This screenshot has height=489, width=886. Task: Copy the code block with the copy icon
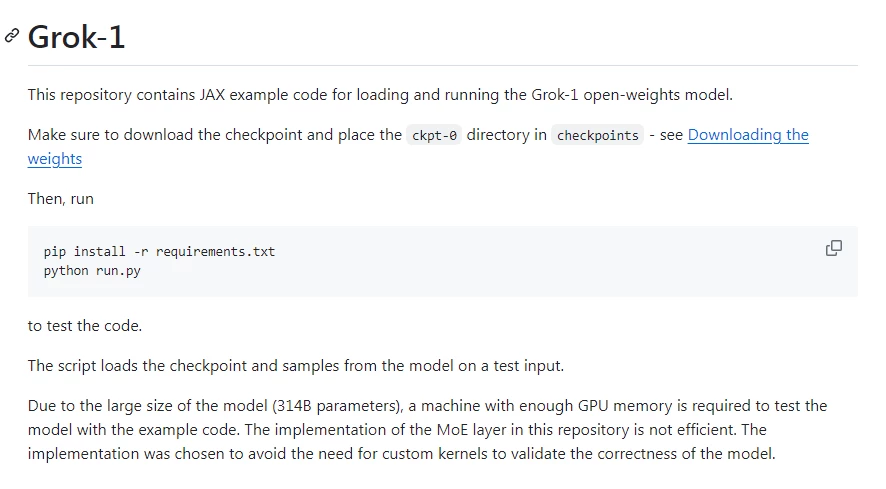coord(833,248)
